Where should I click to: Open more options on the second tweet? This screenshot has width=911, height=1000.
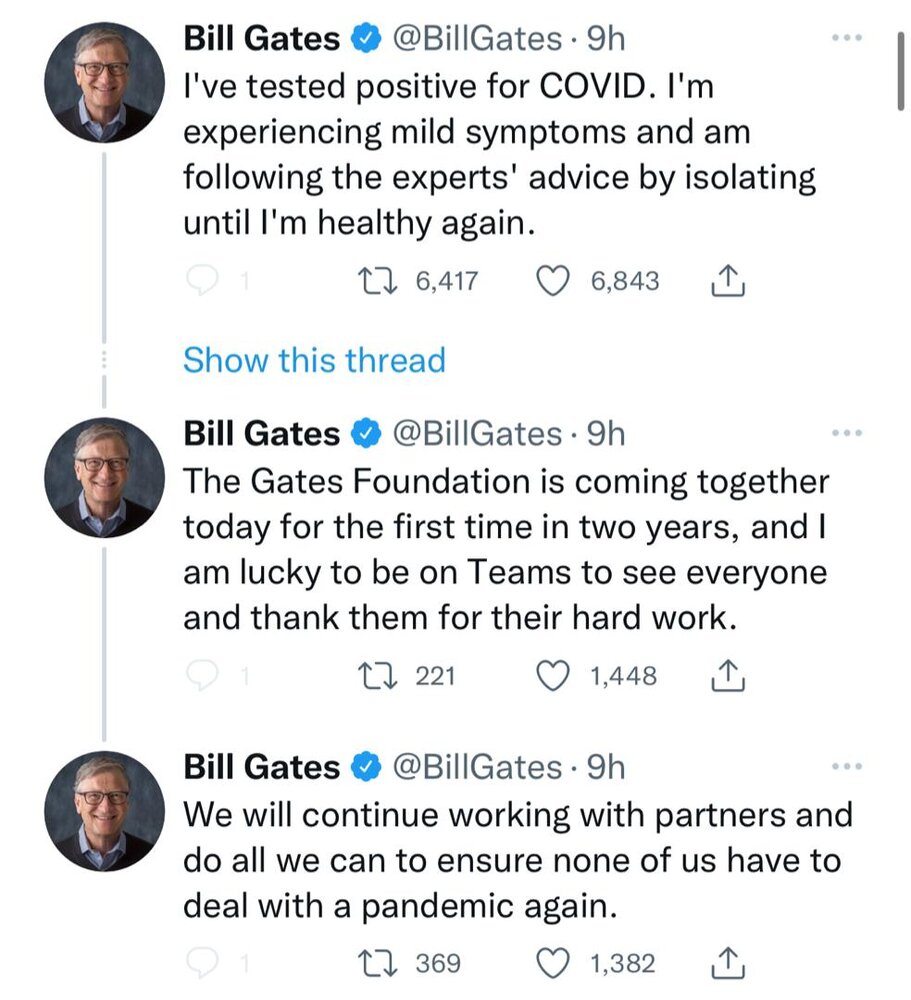846,434
